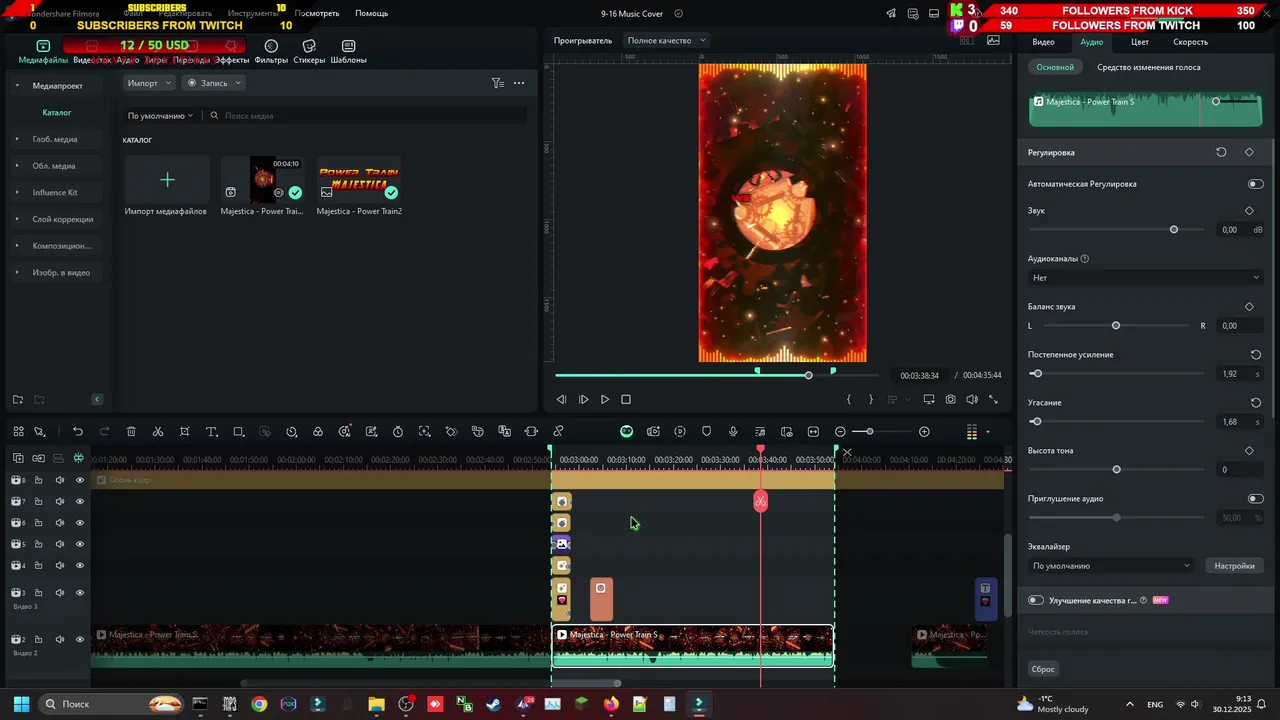
Task: Set mark-in point with left brace
Action: click(x=849, y=399)
